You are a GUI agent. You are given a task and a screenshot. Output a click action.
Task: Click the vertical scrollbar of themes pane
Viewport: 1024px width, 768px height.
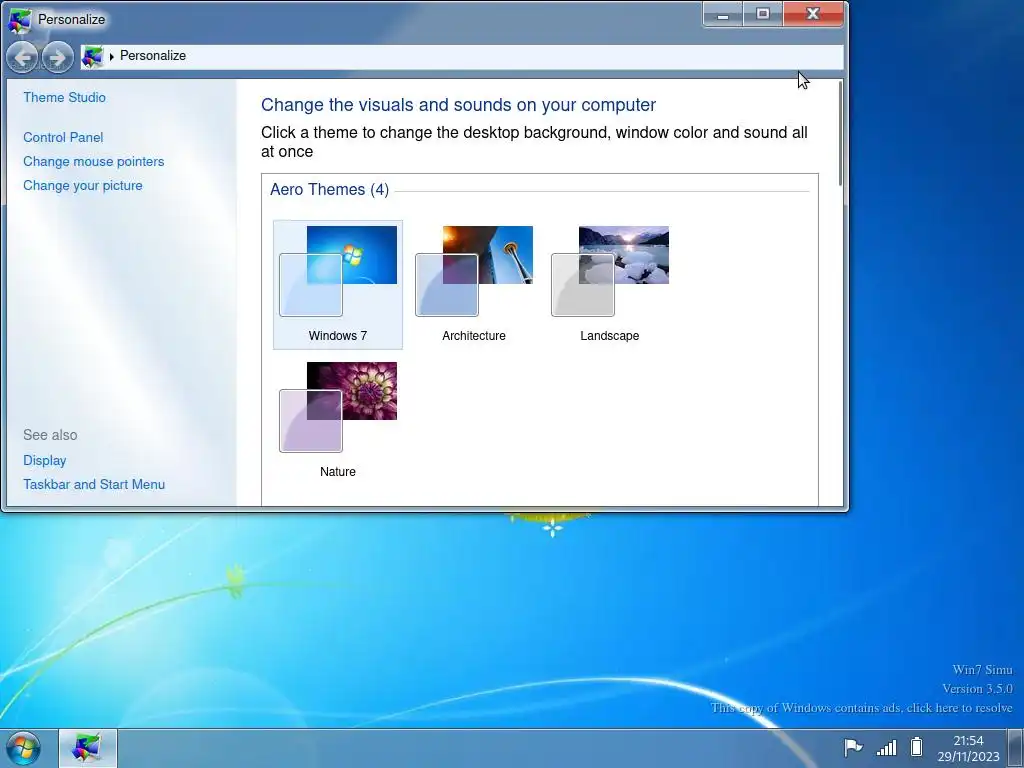[840, 133]
